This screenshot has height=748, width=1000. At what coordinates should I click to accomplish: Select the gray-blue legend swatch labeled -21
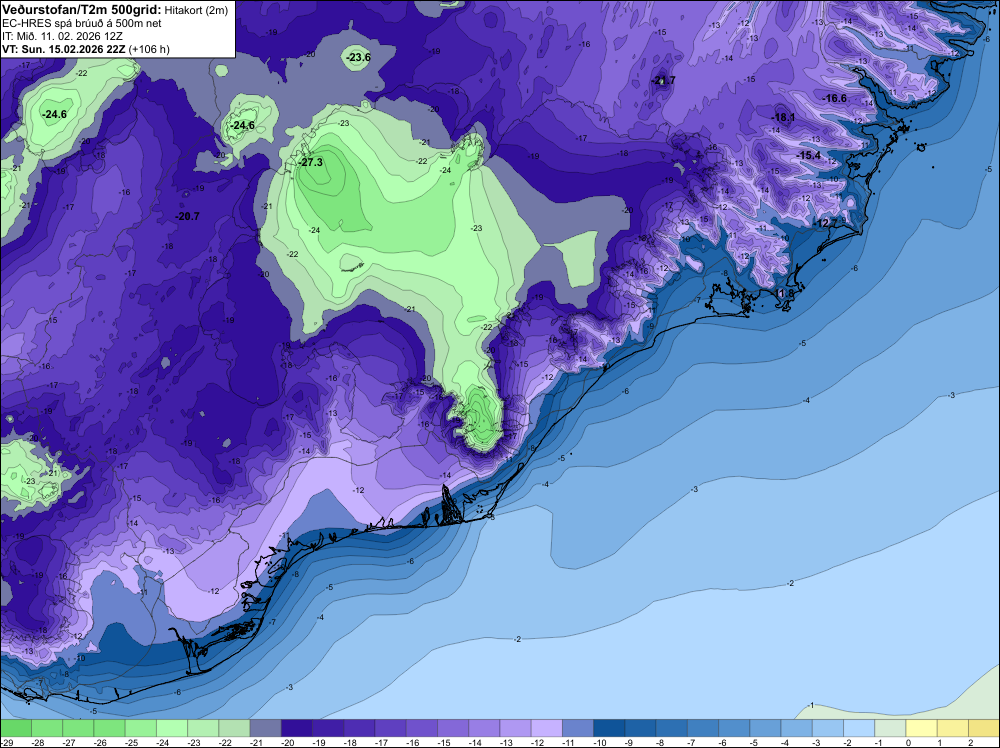coord(265,728)
